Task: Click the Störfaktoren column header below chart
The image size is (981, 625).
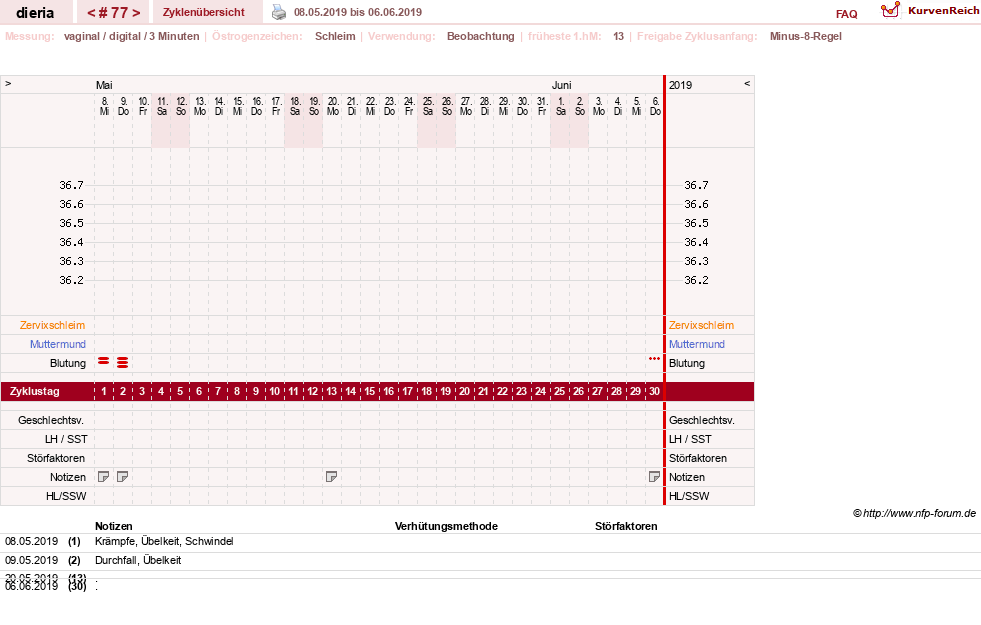Action: point(626,526)
